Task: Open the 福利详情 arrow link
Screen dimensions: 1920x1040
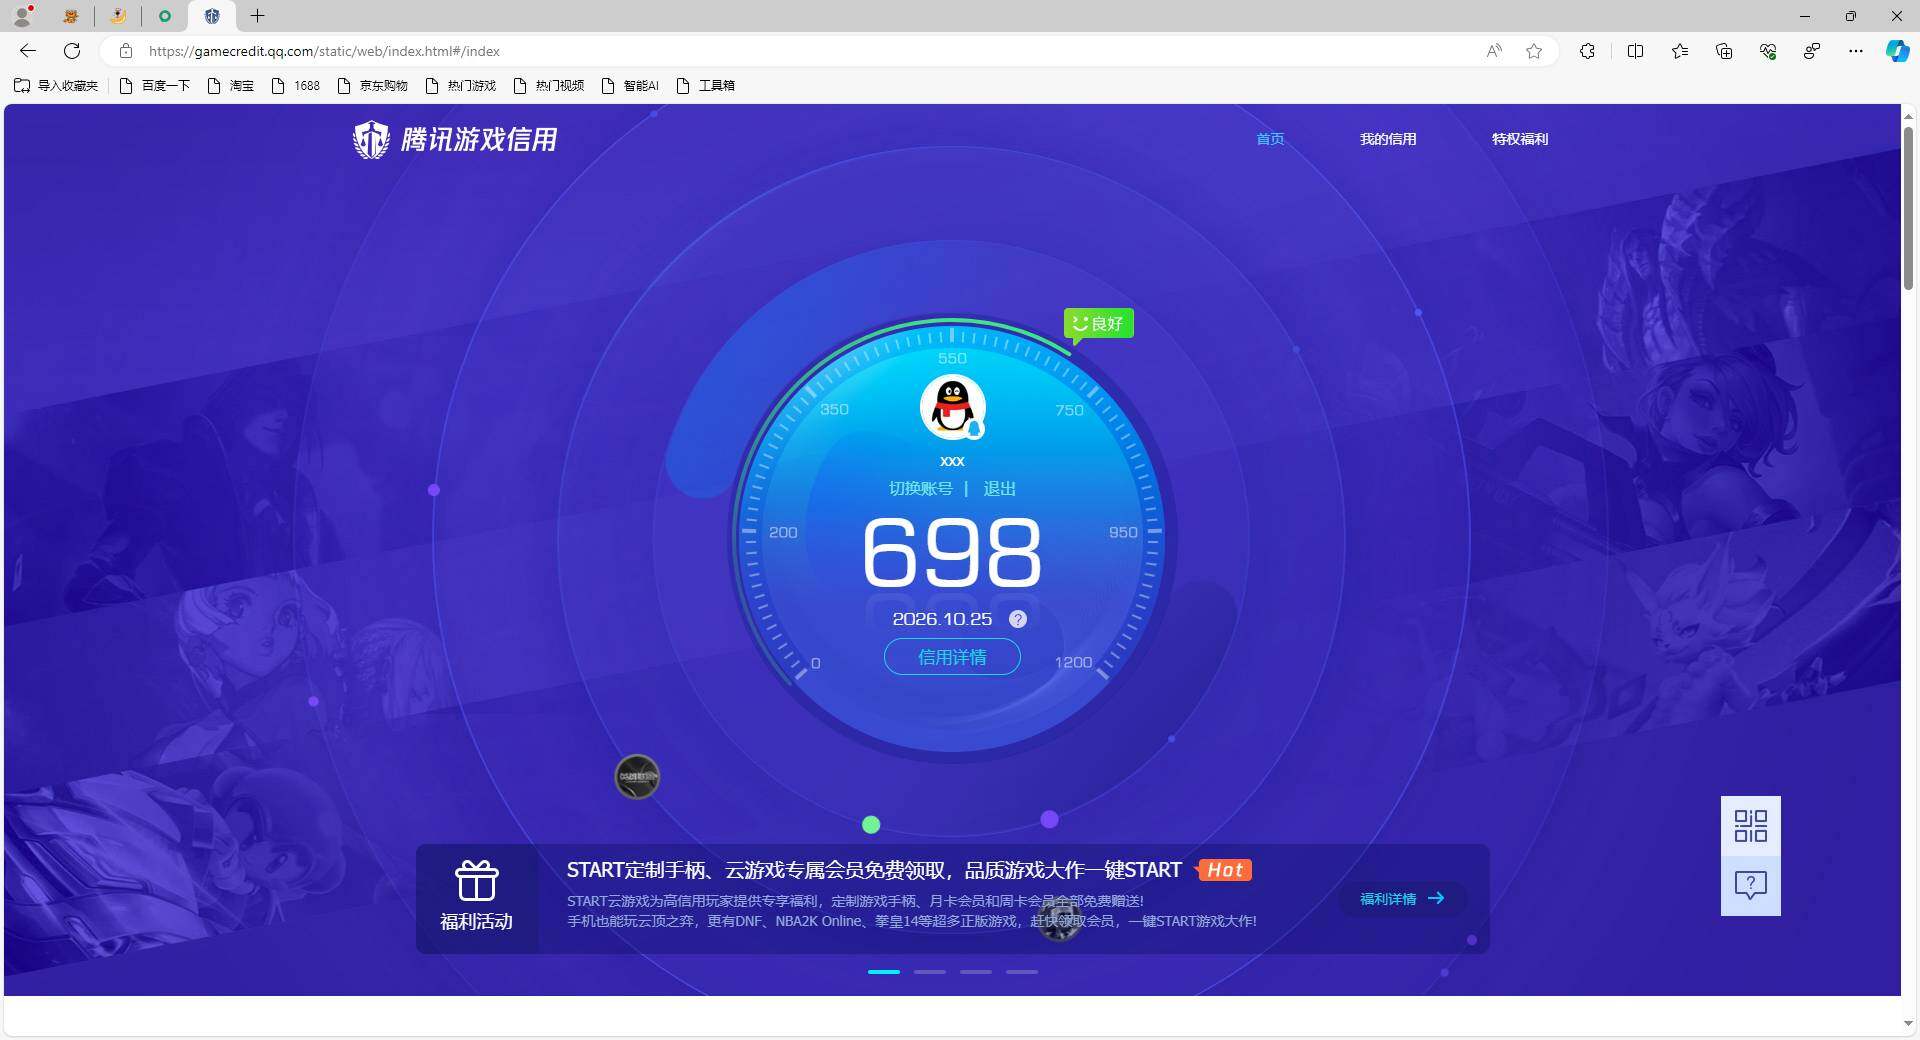Action: [1402, 899]
